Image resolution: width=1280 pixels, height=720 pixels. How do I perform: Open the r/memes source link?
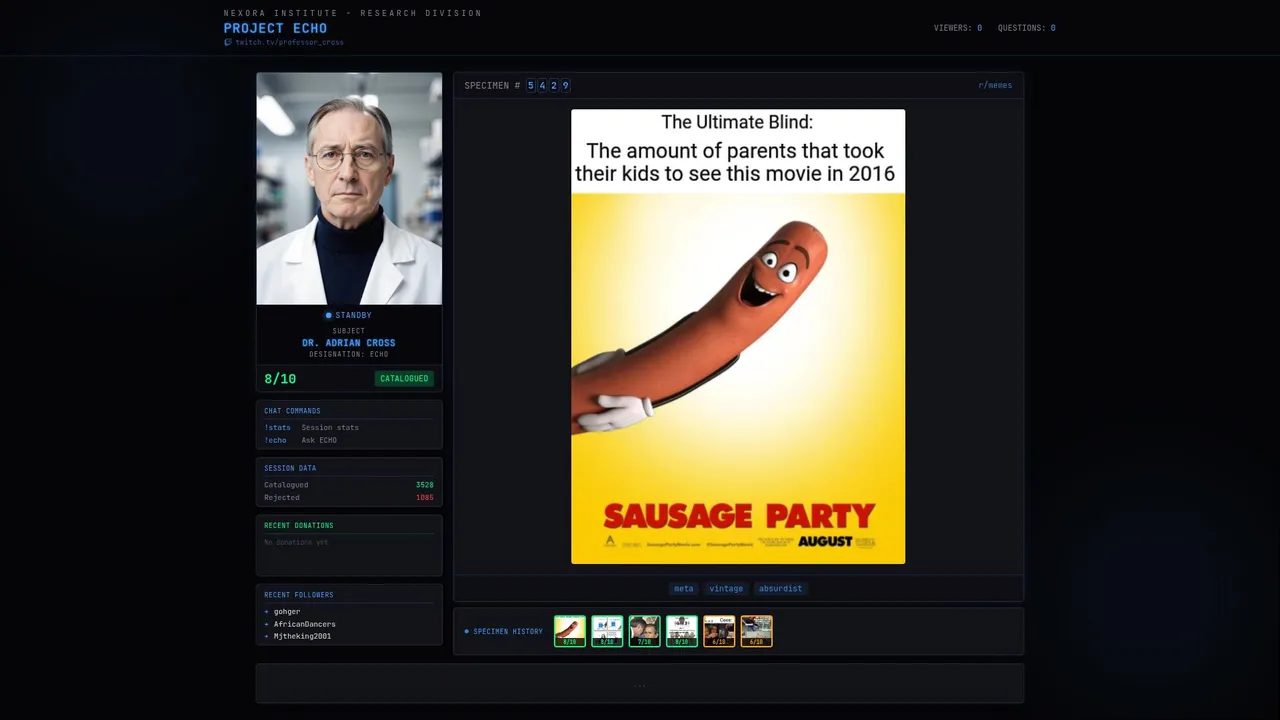click(995, 85)
